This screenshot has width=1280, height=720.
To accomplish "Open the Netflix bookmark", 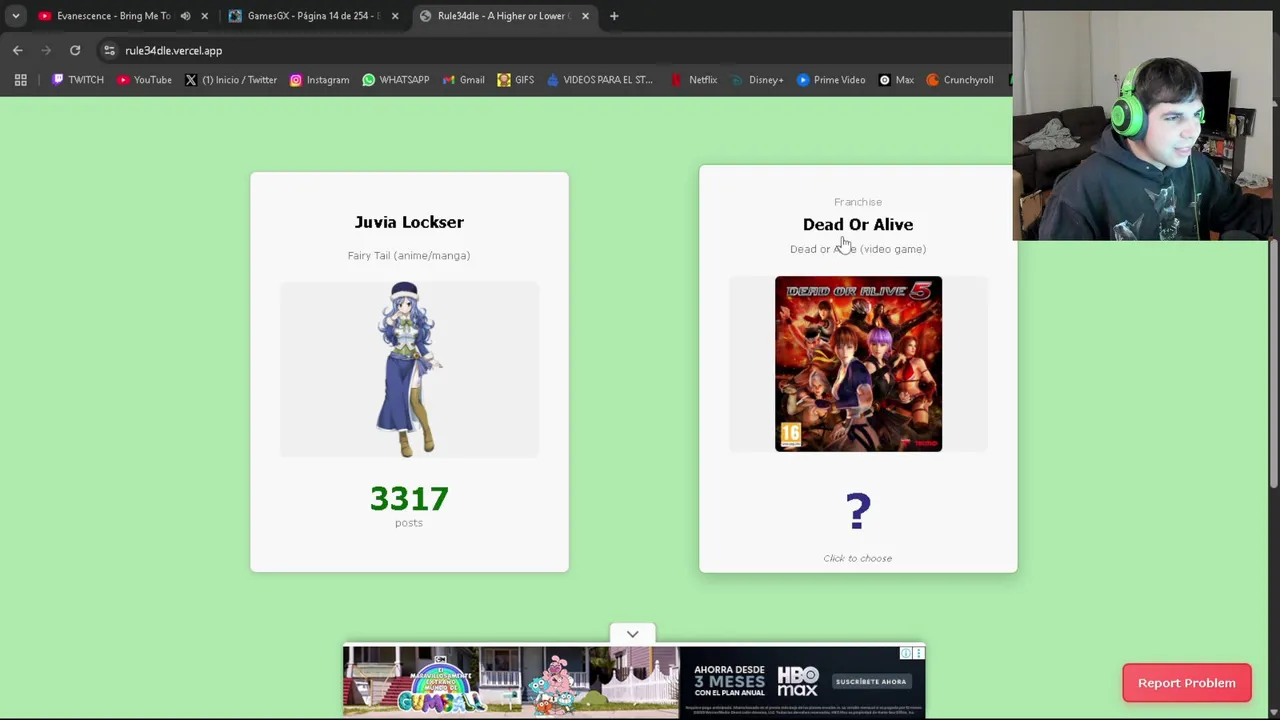I will click(693, 80).
